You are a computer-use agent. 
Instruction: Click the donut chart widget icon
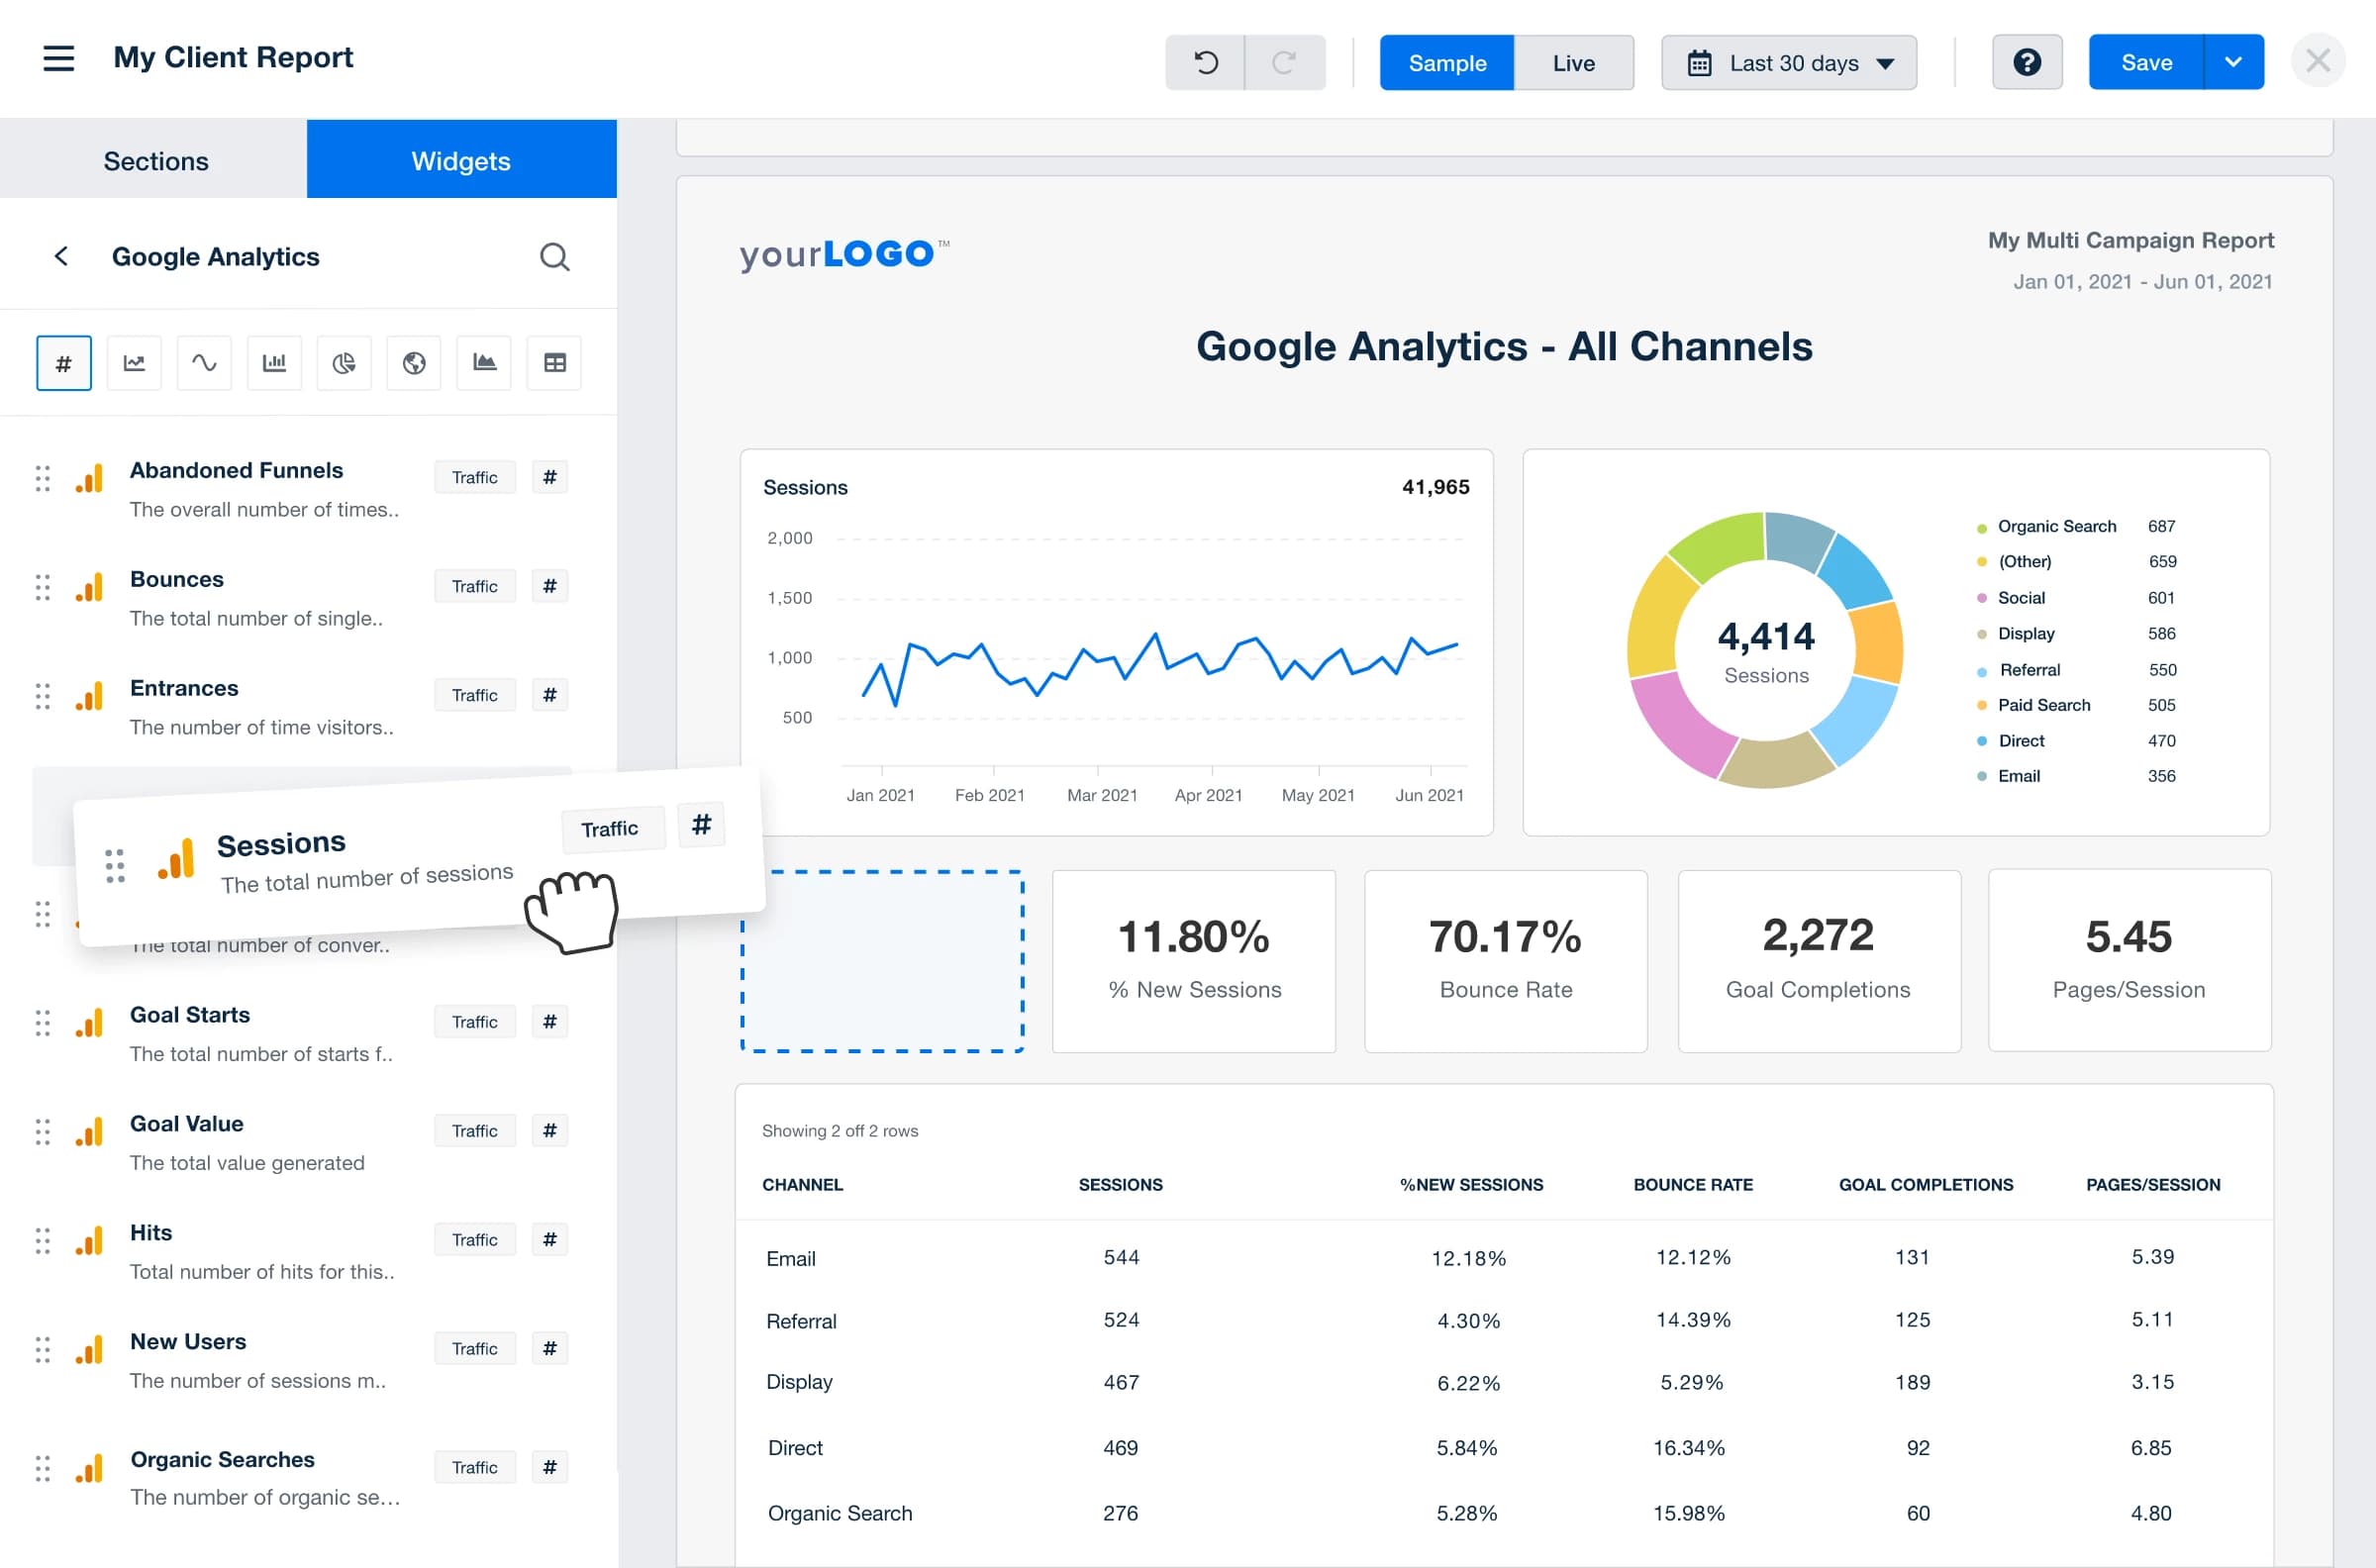pyautogui.click(x=343, y=362)
